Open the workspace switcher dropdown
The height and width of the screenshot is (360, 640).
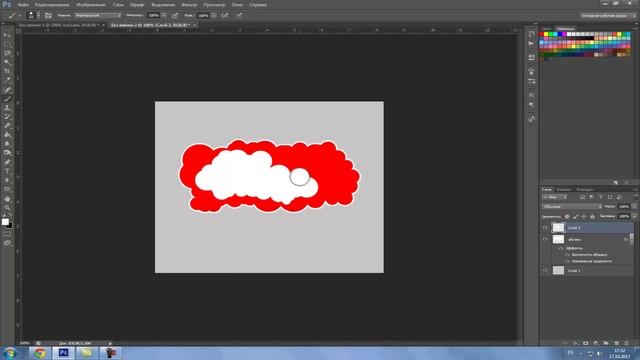(608, 16)
